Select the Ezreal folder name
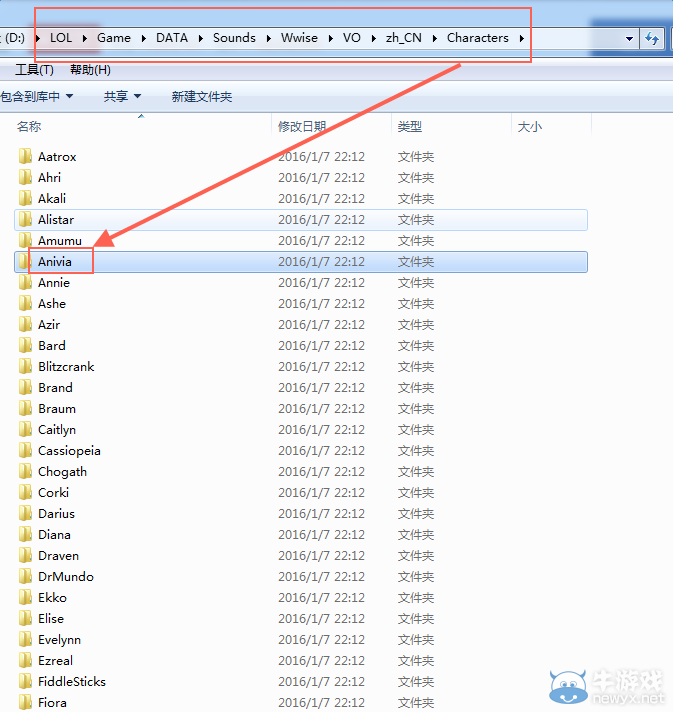Image resolution: width=673 pixels, height=712 pixels. pos(55,661)
